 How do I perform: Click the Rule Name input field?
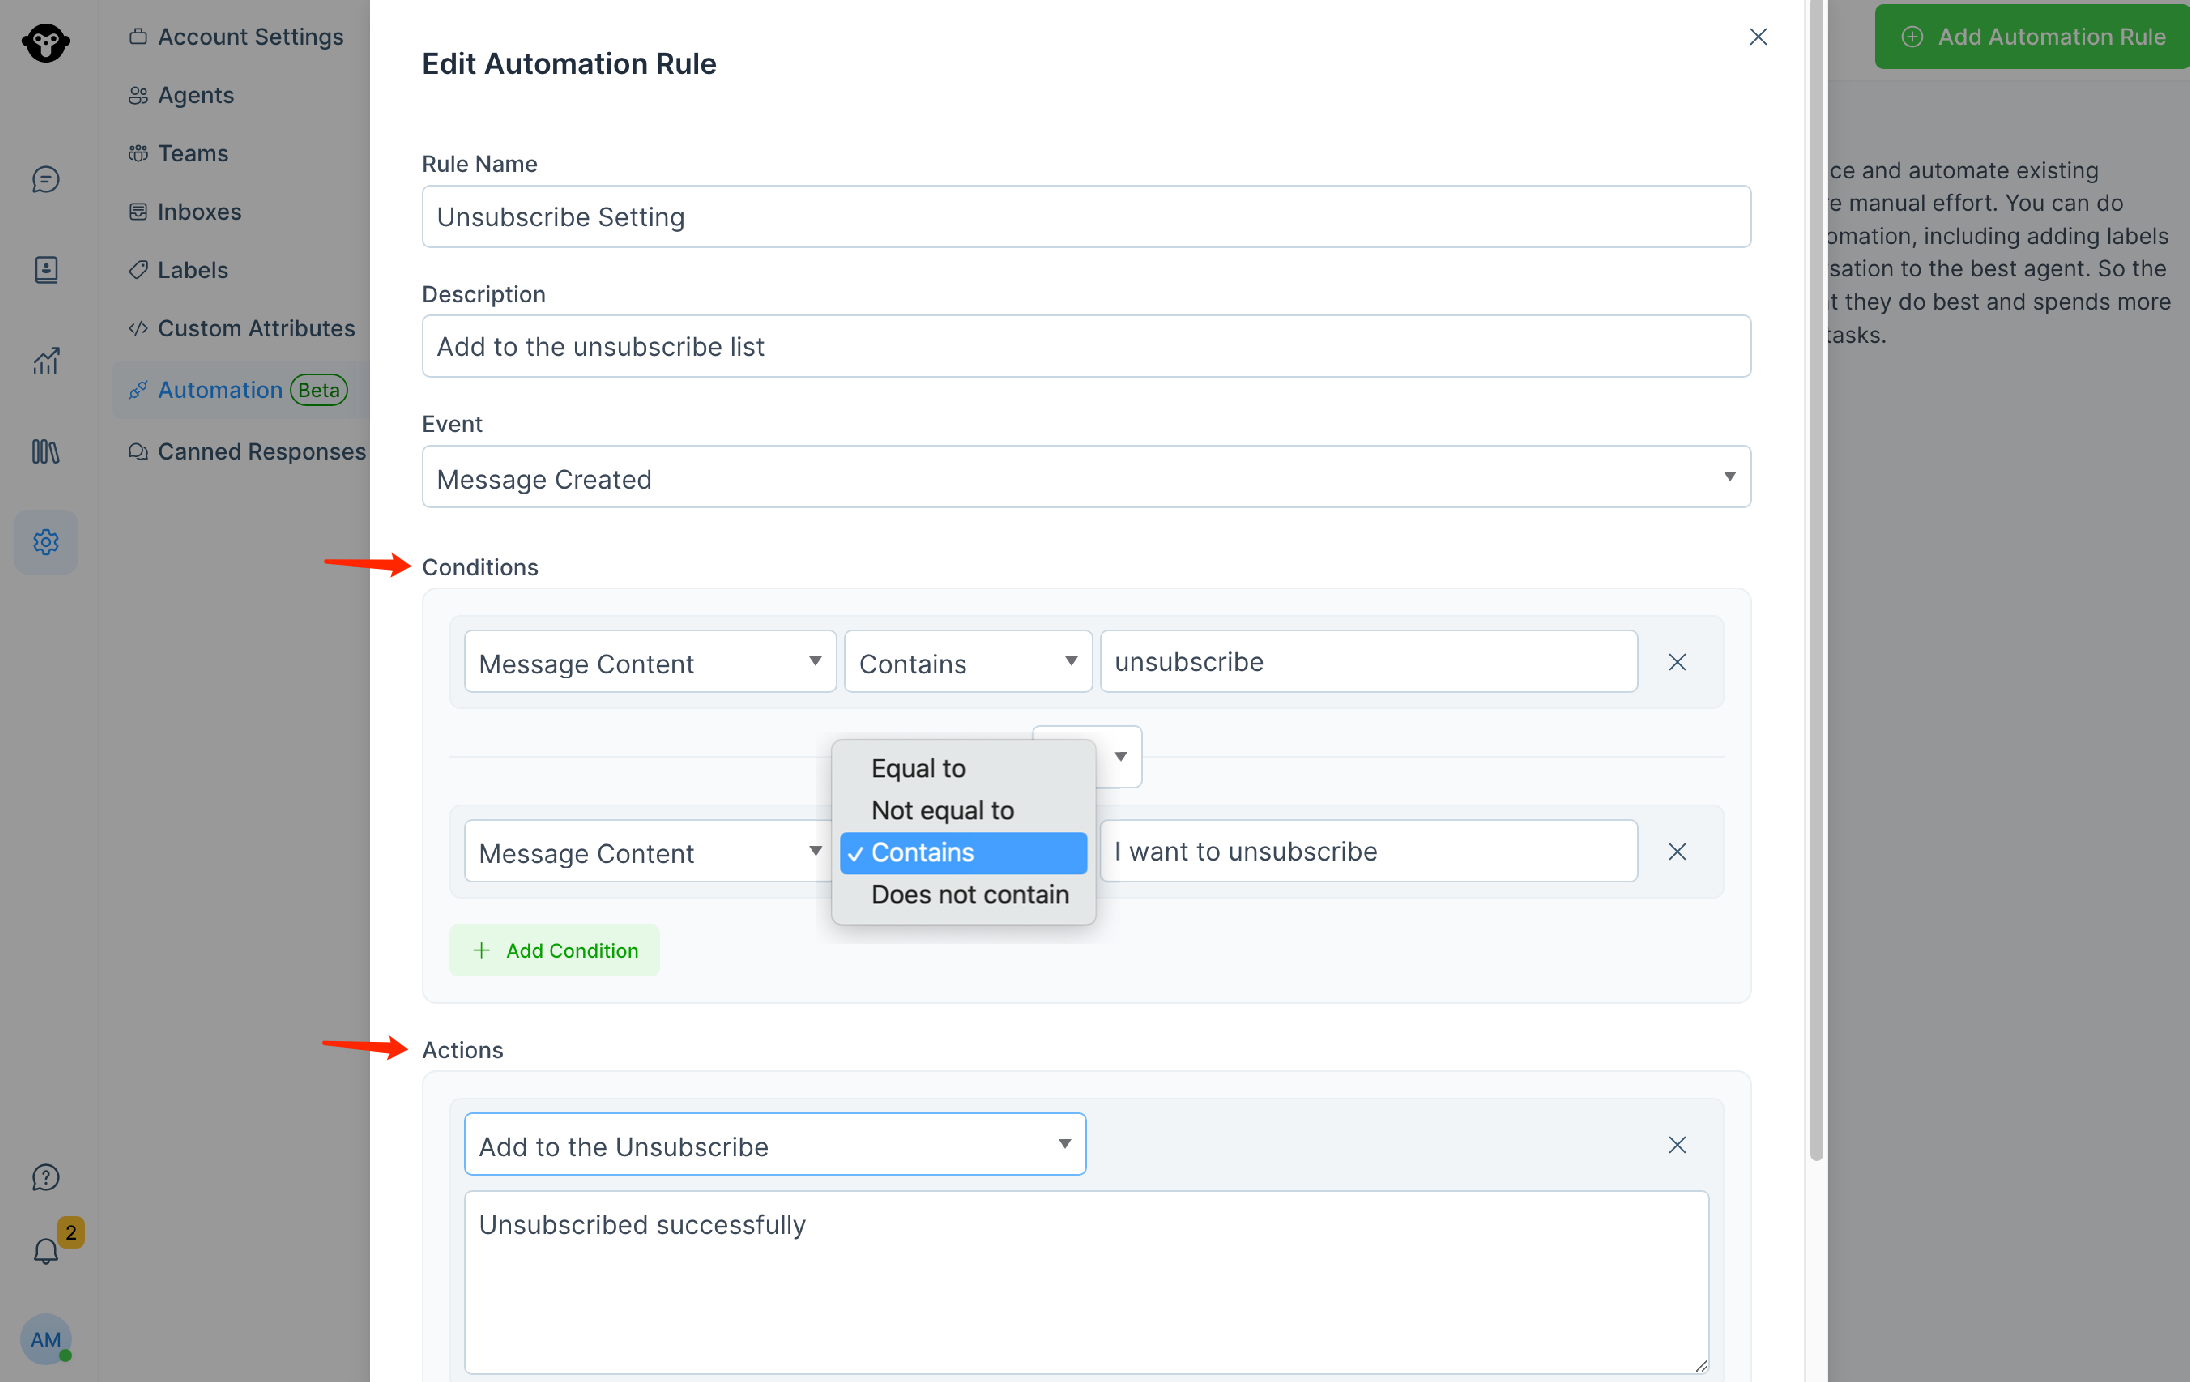point(1085,217)
